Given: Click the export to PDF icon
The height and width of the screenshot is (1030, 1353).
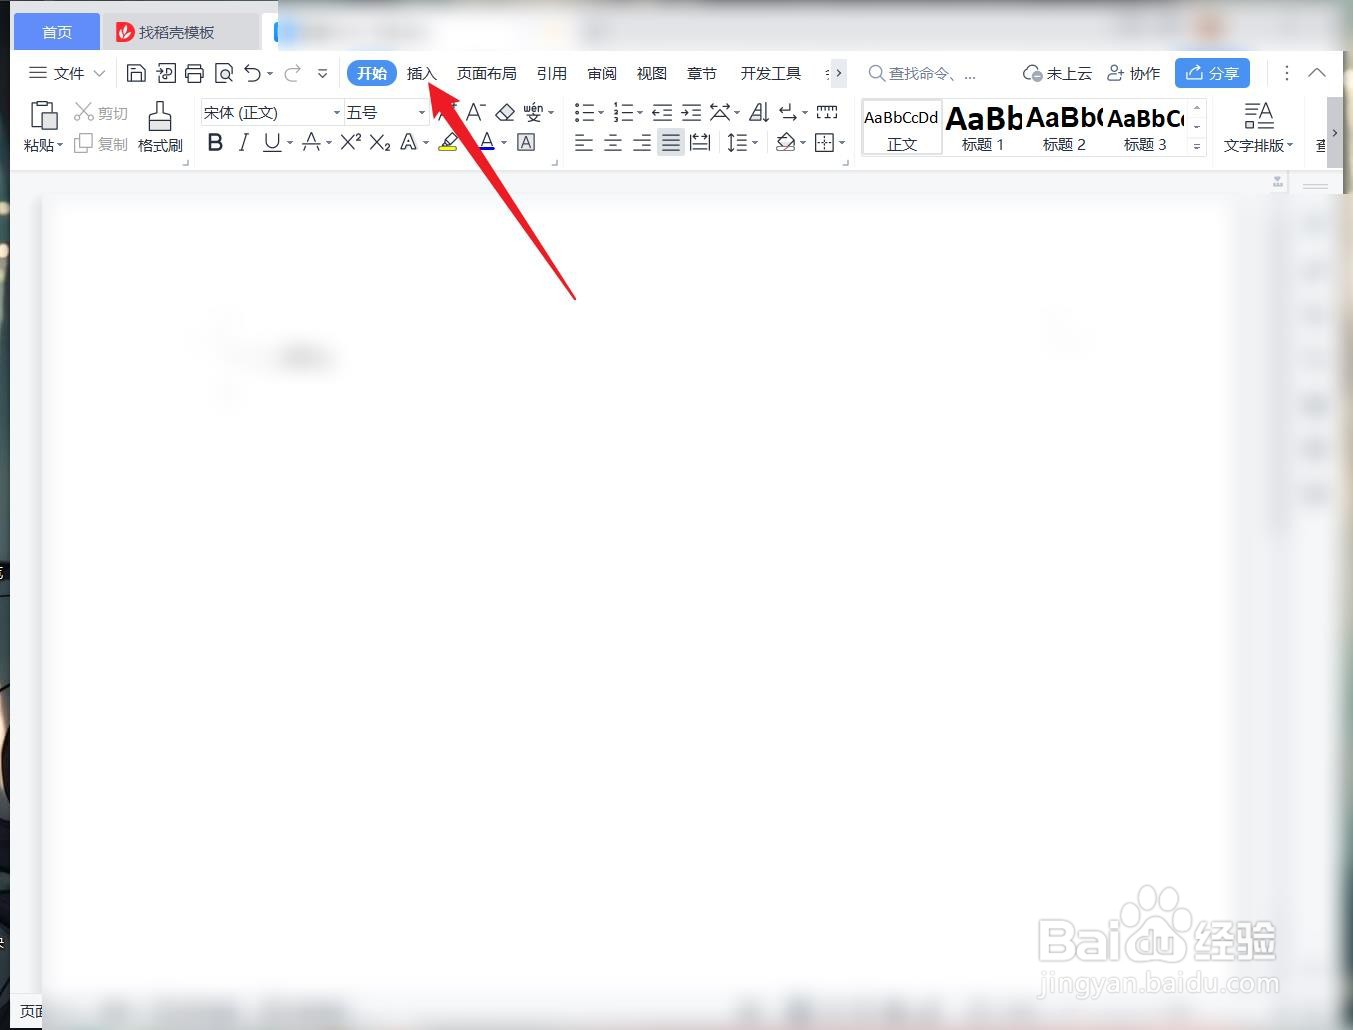Looking at the screenshot, I should (x=166, y=73).
